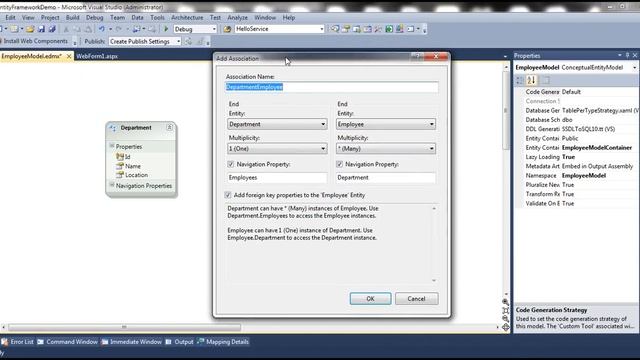Screen dimensions: 640x360
Task: Click the Add New Item toolbar icon
Action: [x=14, y=29]
